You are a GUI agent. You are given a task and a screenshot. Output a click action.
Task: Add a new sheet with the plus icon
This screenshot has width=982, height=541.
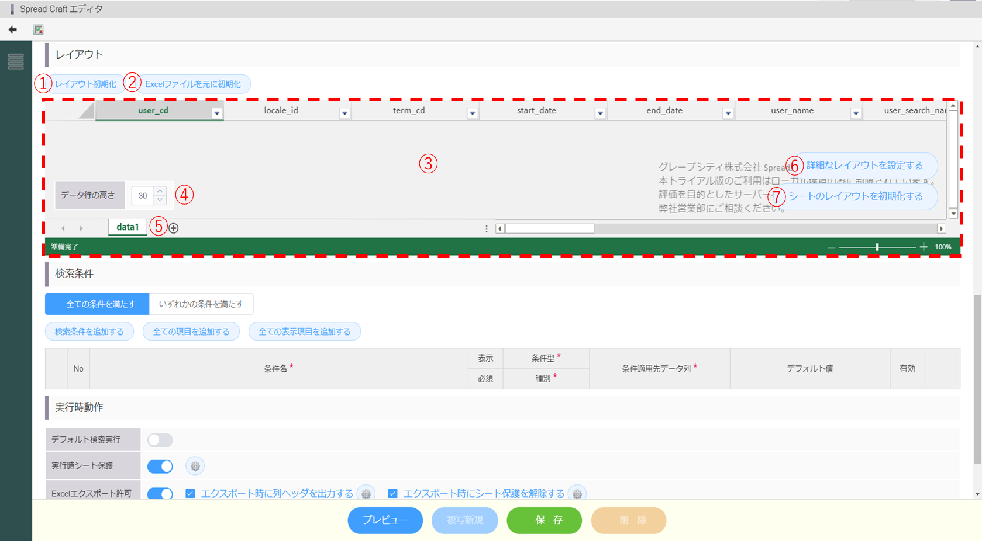[x=174, y=228]
